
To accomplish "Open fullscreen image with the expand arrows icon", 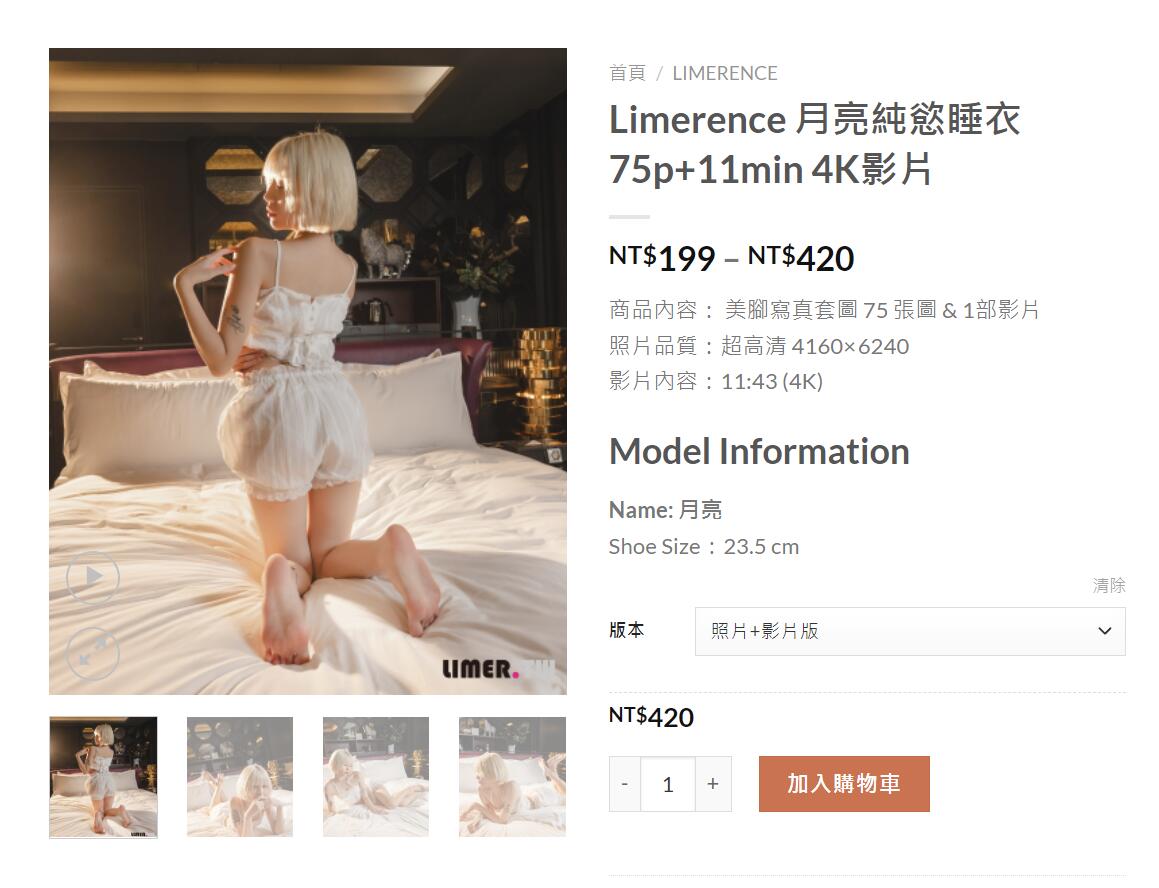I will click(92, 653).
